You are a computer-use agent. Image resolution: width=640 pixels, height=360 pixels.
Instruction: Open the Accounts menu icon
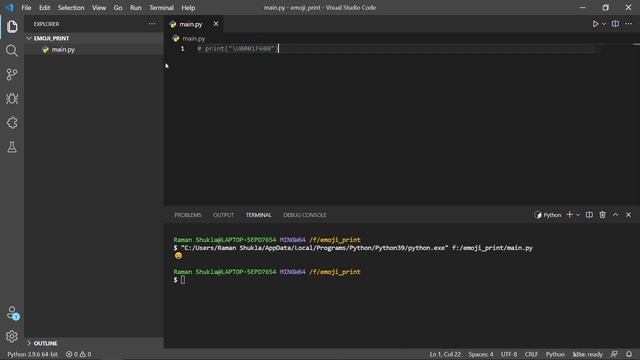pyautogui.click(x=12, y=313)
